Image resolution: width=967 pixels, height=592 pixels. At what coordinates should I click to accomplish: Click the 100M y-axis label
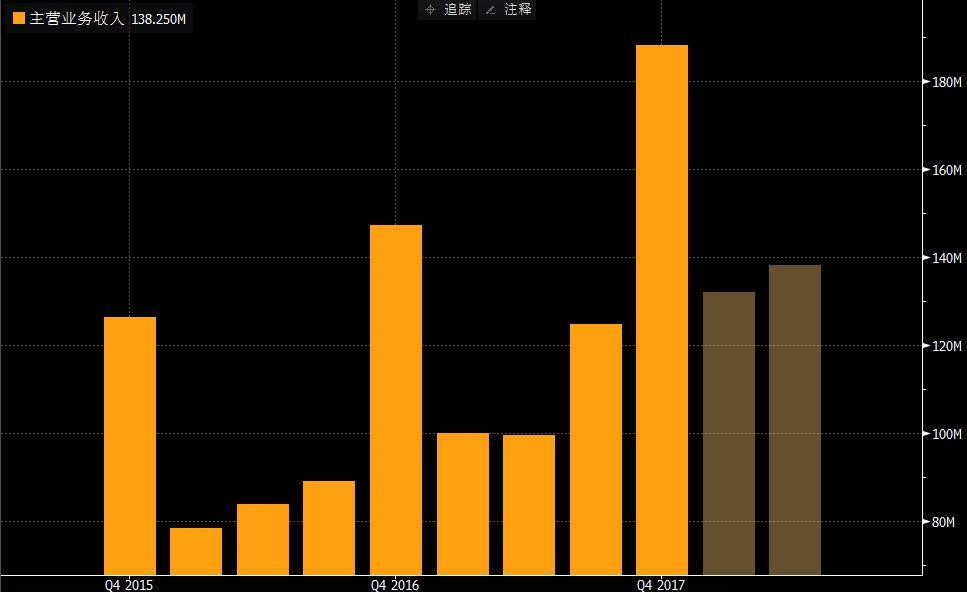pos(945,434)
